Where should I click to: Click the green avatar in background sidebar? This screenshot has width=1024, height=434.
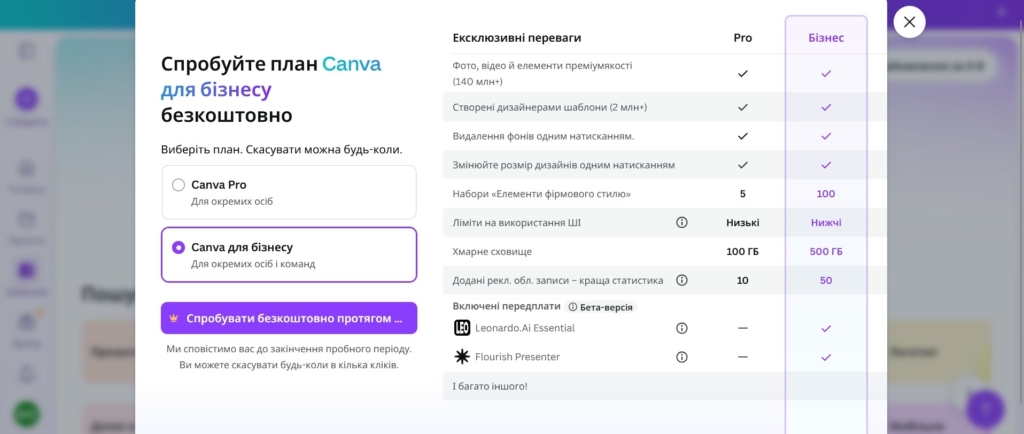27,414
